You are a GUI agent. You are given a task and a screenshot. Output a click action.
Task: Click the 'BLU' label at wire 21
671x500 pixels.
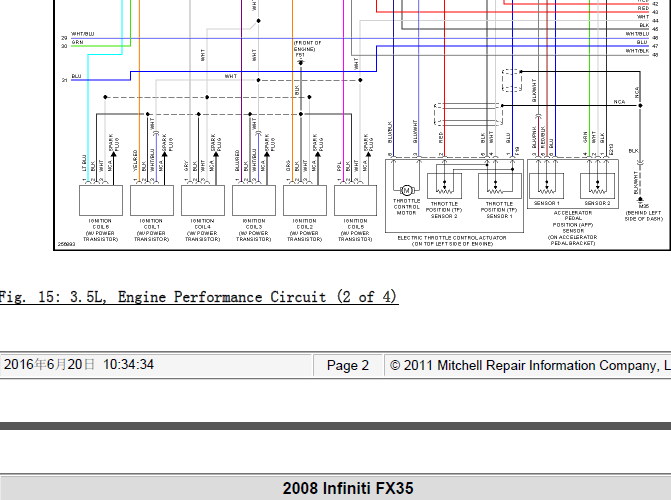76,76
